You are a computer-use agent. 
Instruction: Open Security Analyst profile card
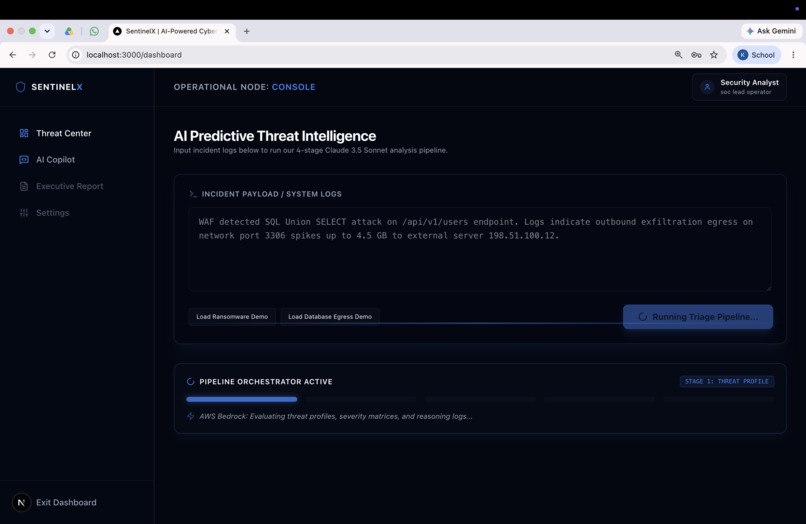(x=739, y=87)
